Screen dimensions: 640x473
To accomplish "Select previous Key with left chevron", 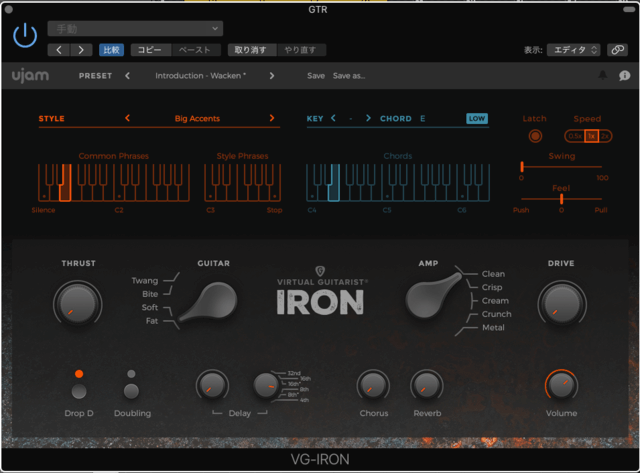I will point(333,118).
